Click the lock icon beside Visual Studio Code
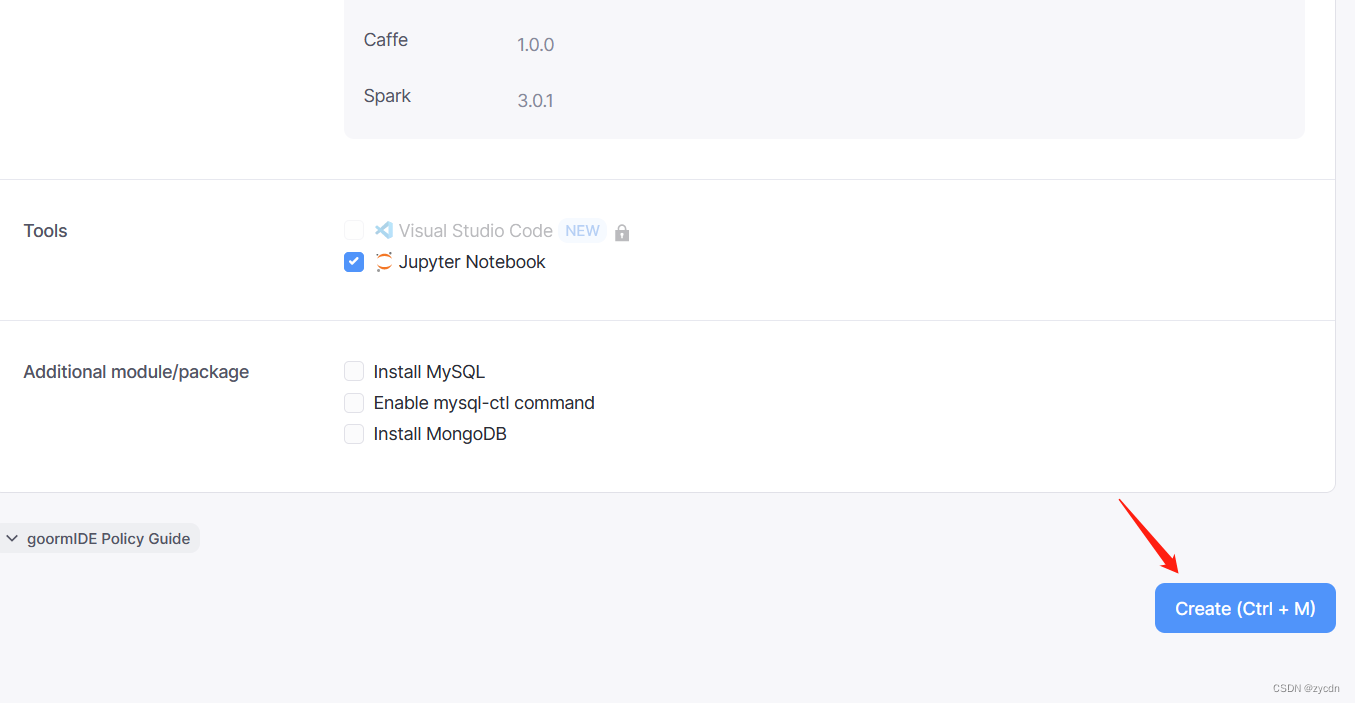This screenshot has width=1355, height=703. pos(622,232)
